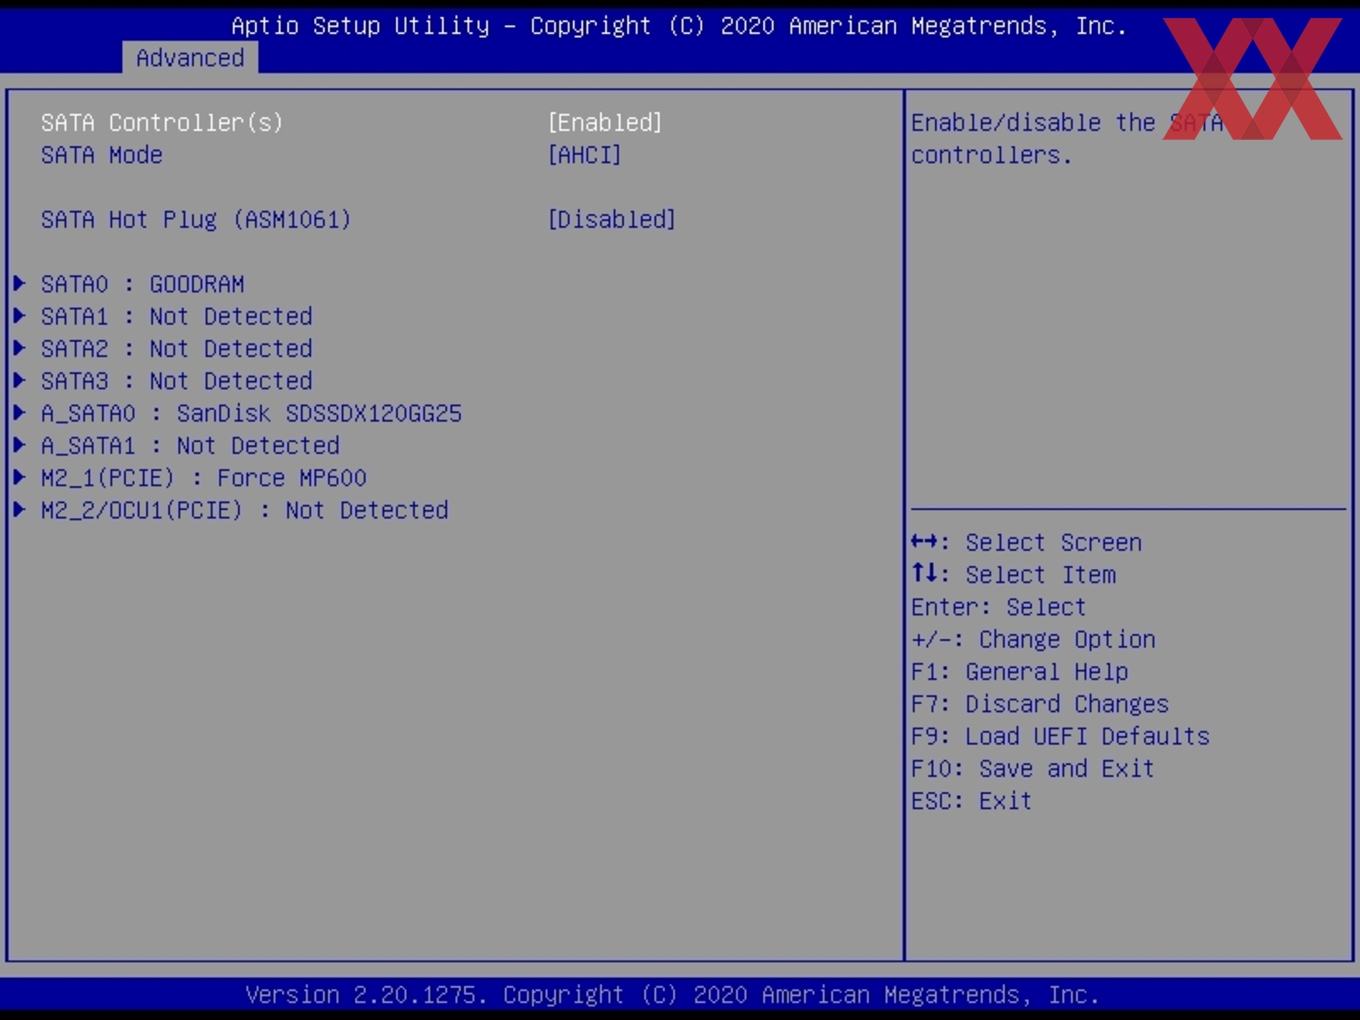Image resolution: width=1360 pixels, height=1020 pixels.
Task: Click the 'F7: Discard Changes' hint
Action: (1040, 704)
